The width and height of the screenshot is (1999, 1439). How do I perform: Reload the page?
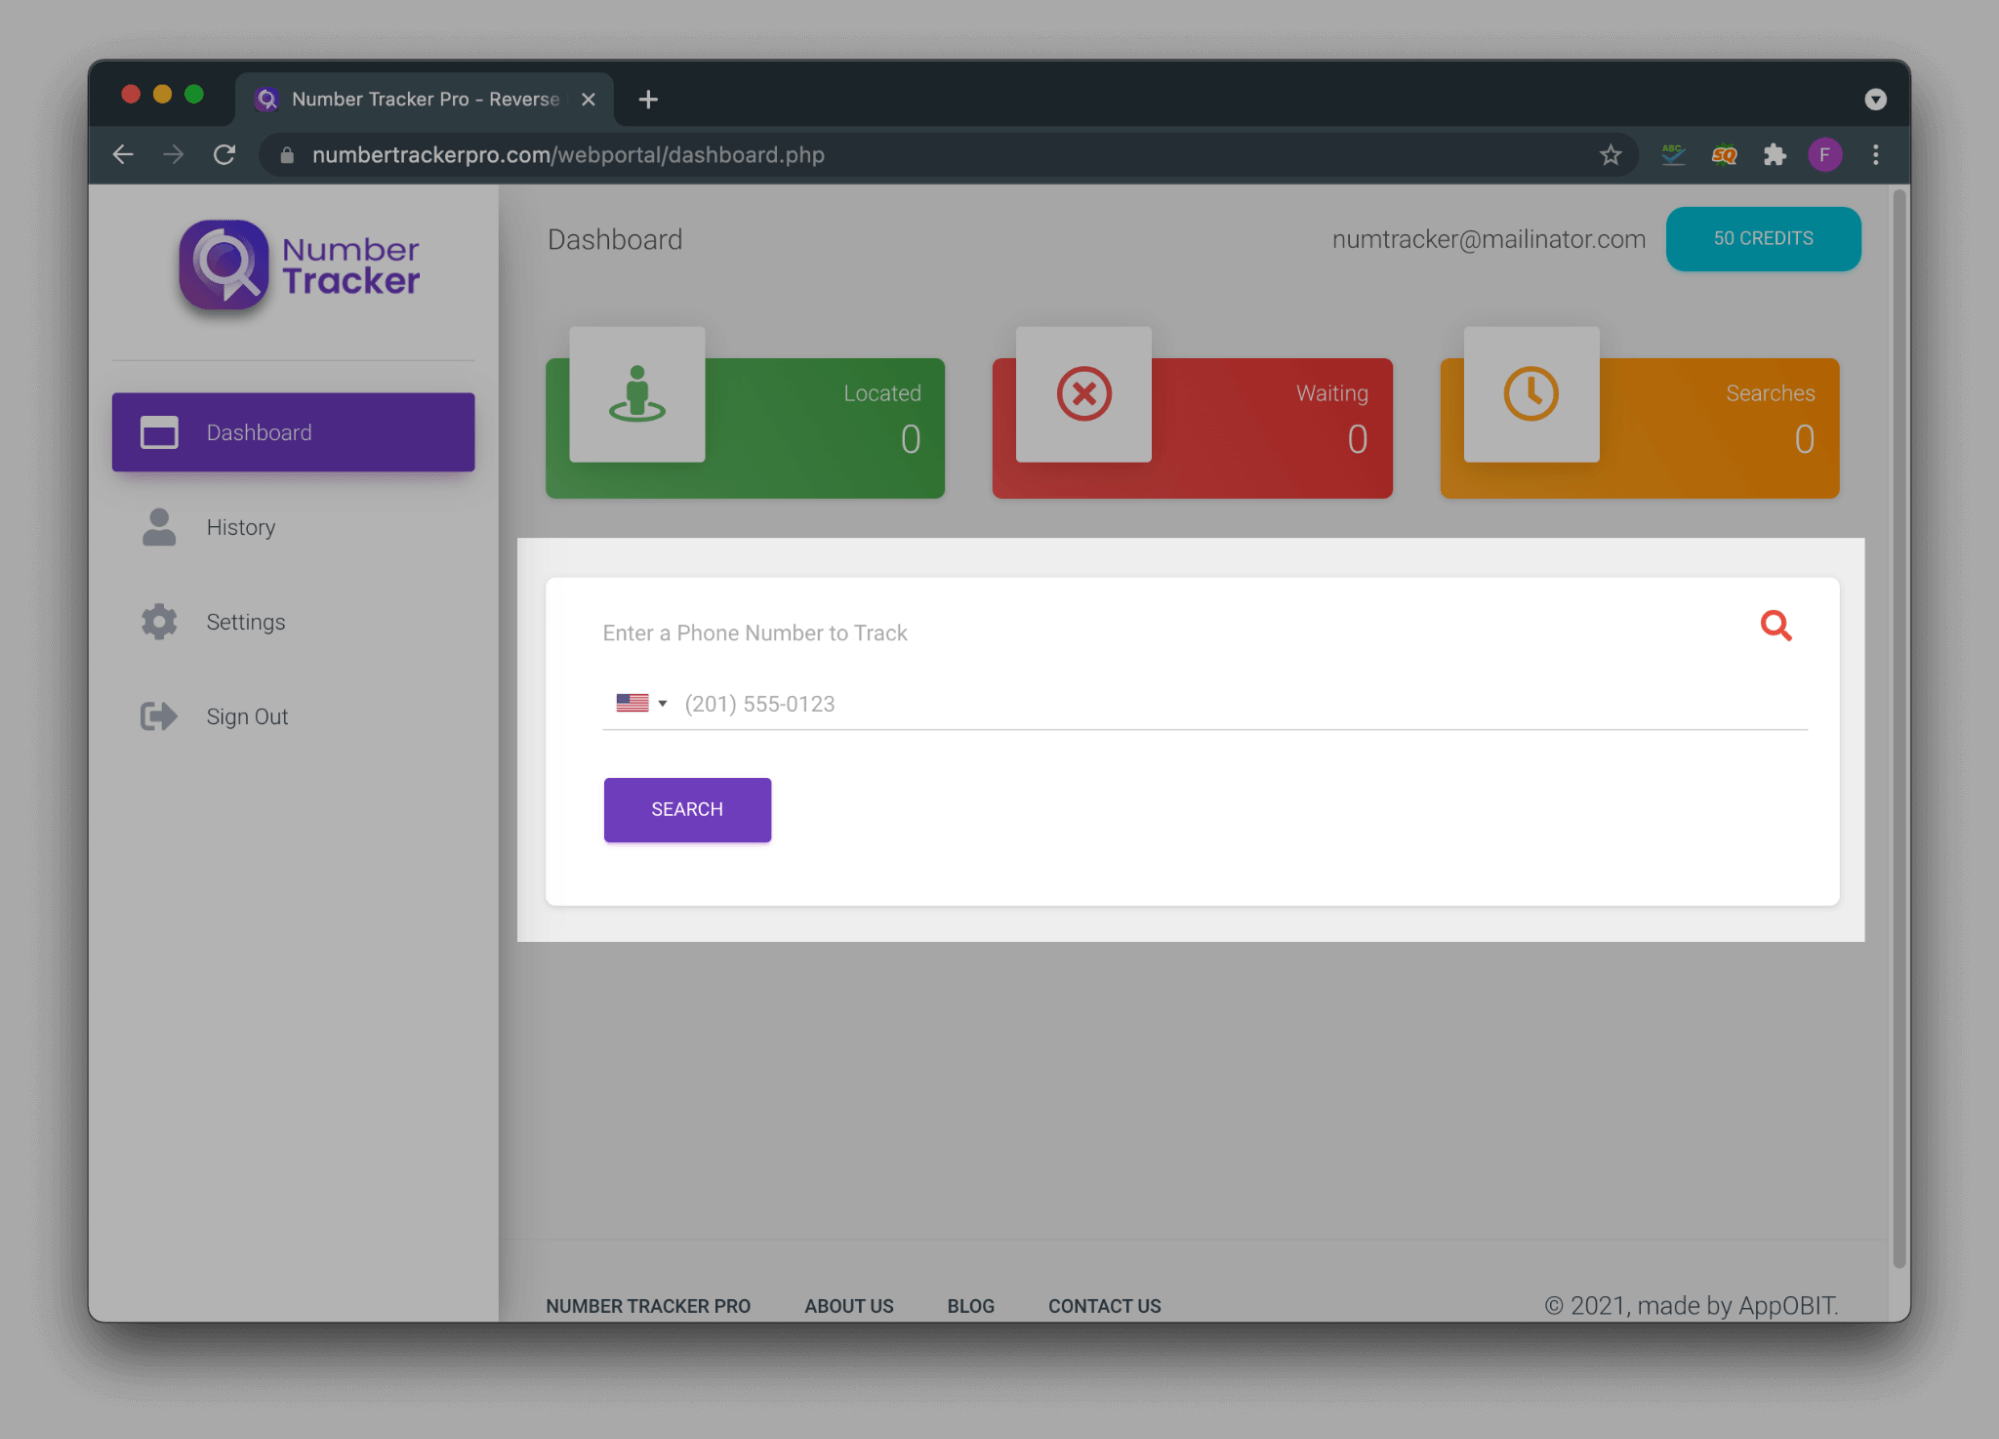tap(225, 155)
